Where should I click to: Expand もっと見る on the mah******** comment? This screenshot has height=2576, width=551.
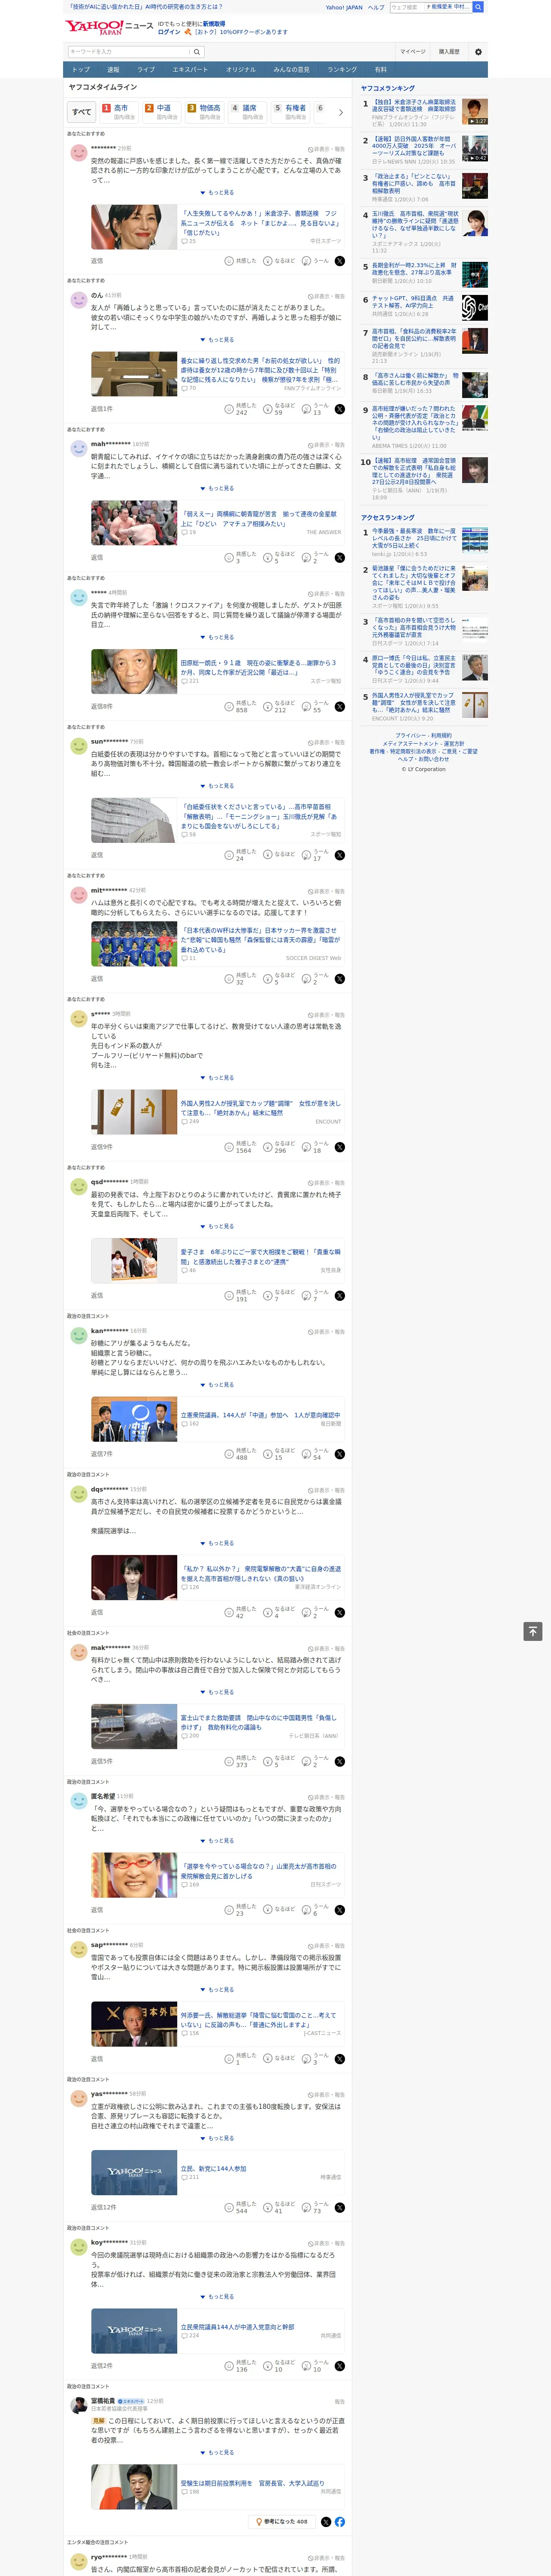pyautogui.click(x=217, y=488)
